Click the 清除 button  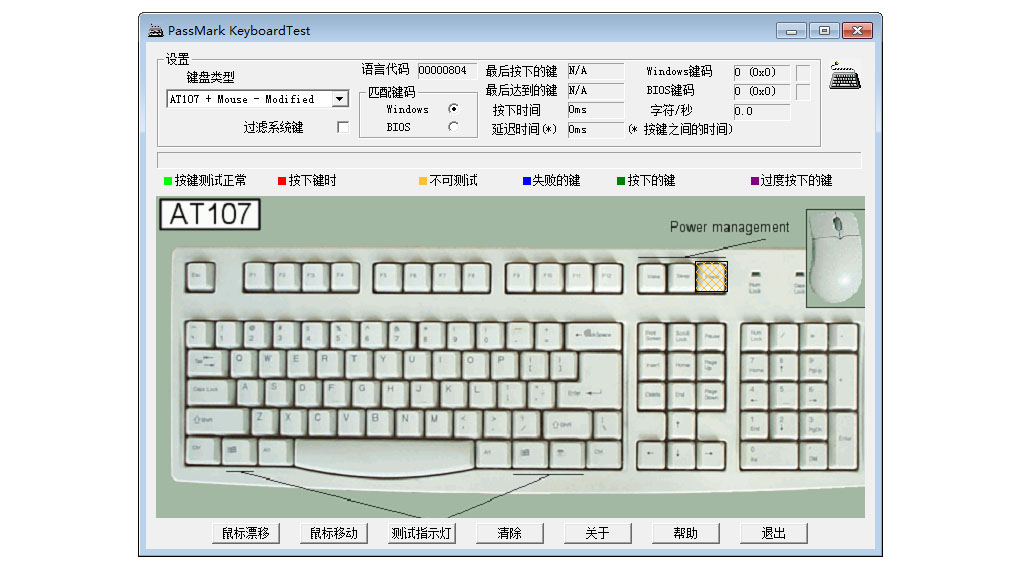[509, 533]
